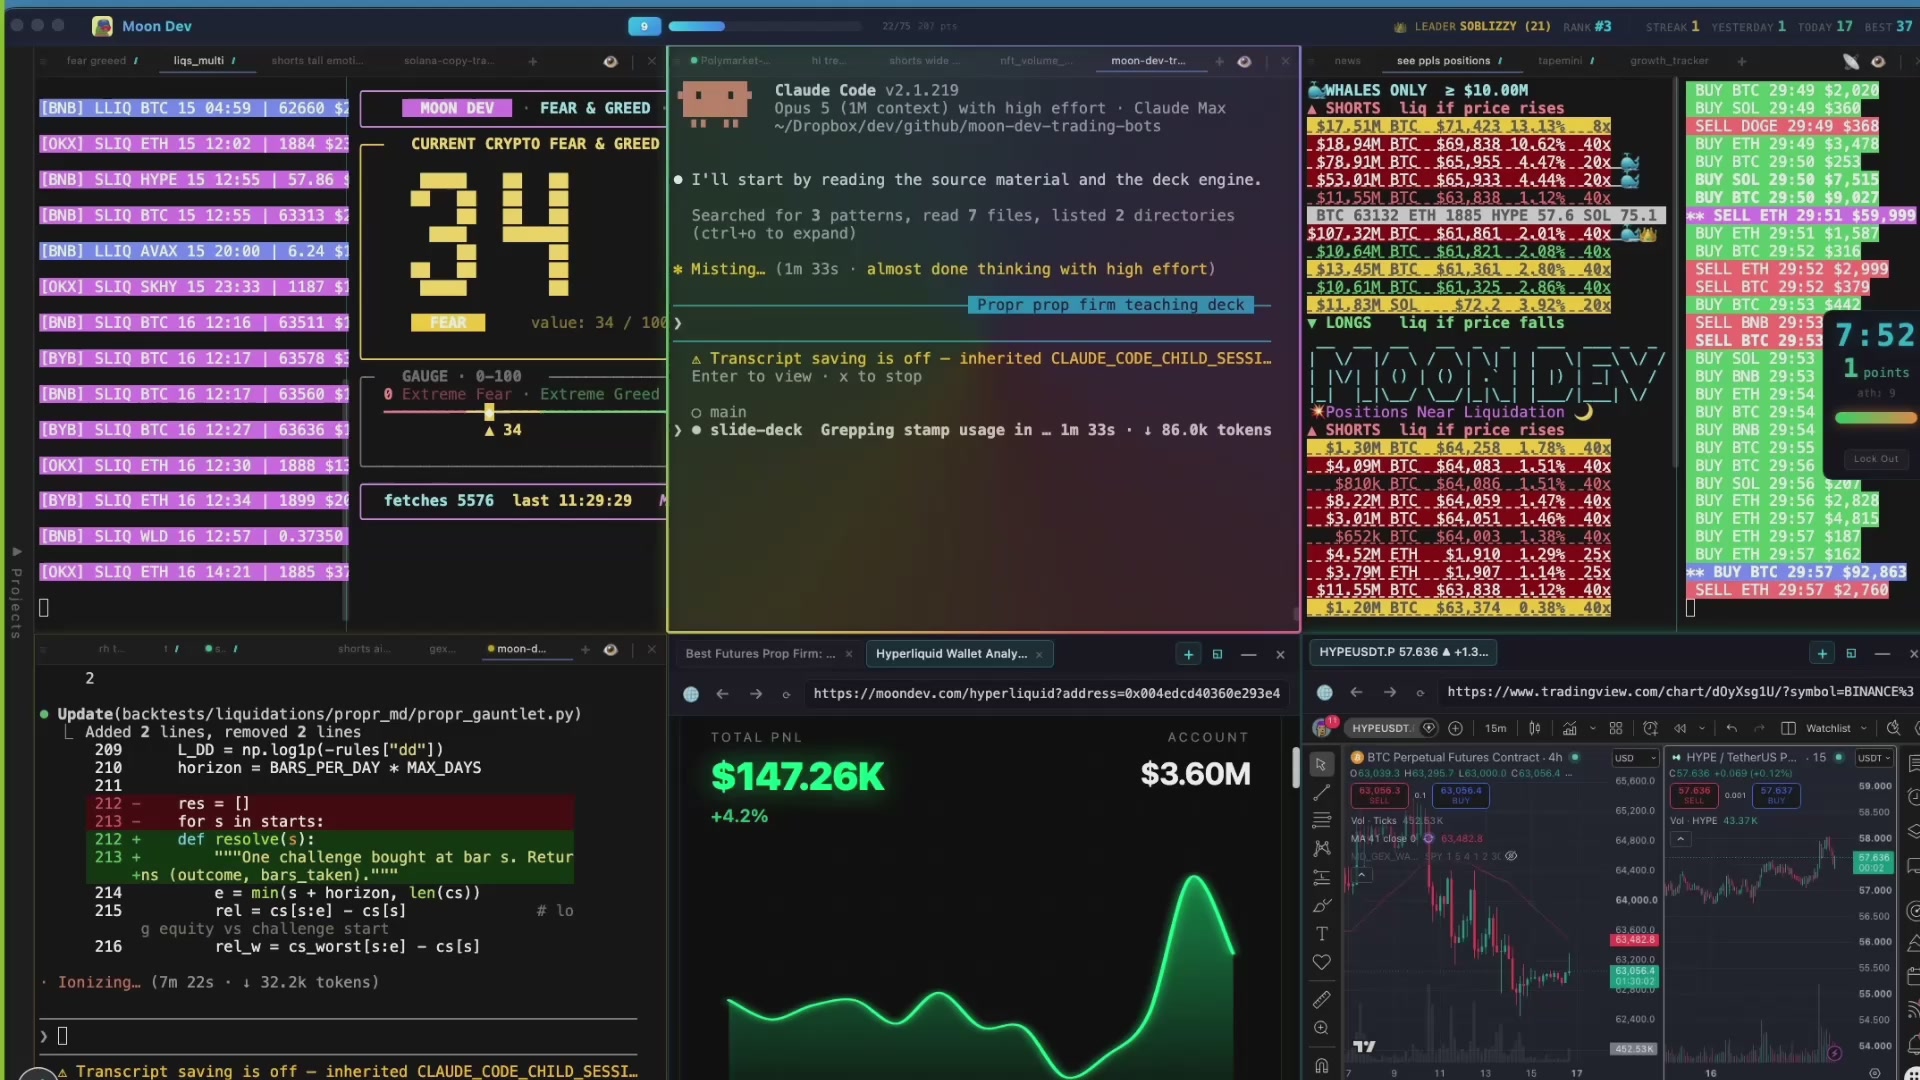The height and width of the screenshot is (1080, 1920).
Task: Open the Indicators icon in TradingView toolbar
Action: (1570, 728)
